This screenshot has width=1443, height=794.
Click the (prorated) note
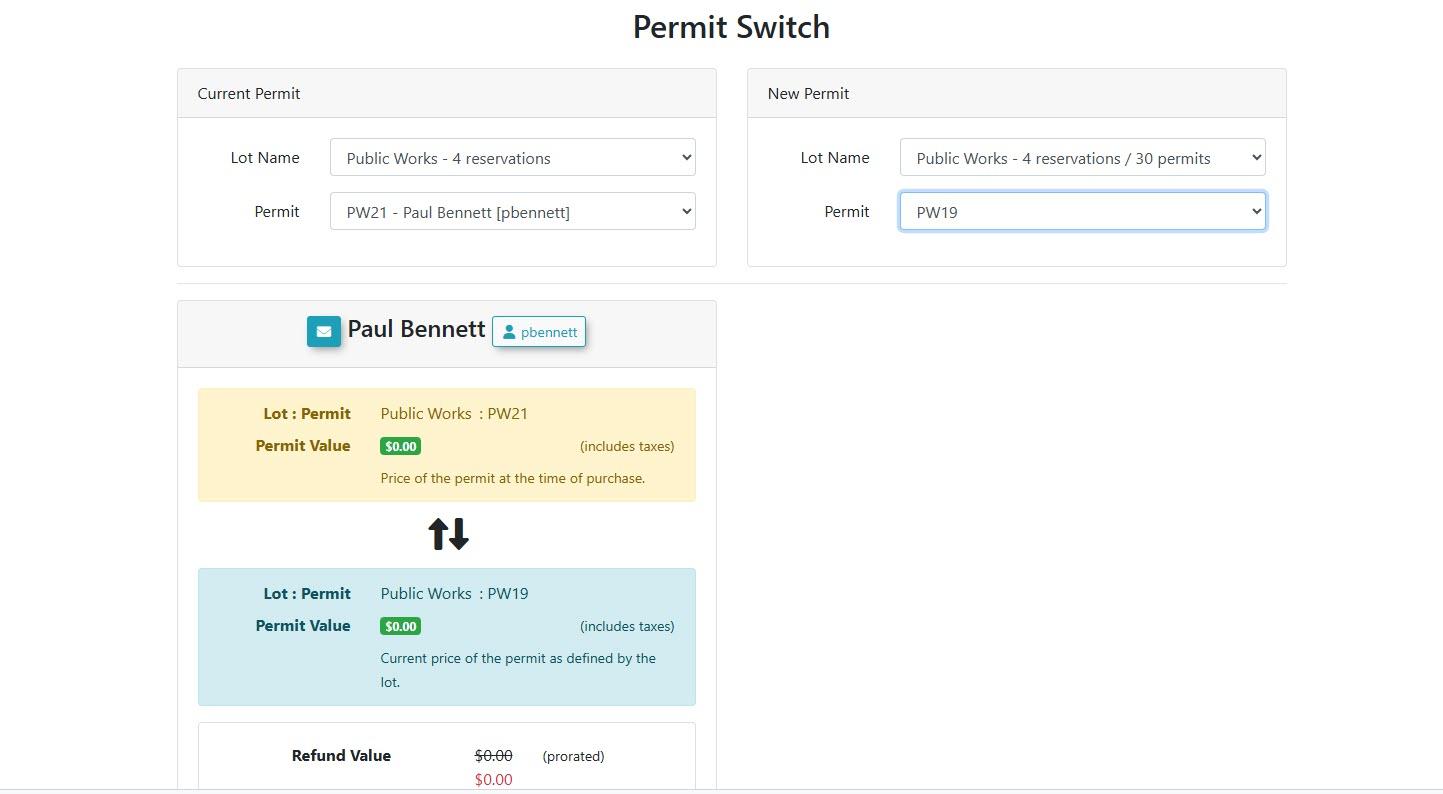click(x=573, y=757)
